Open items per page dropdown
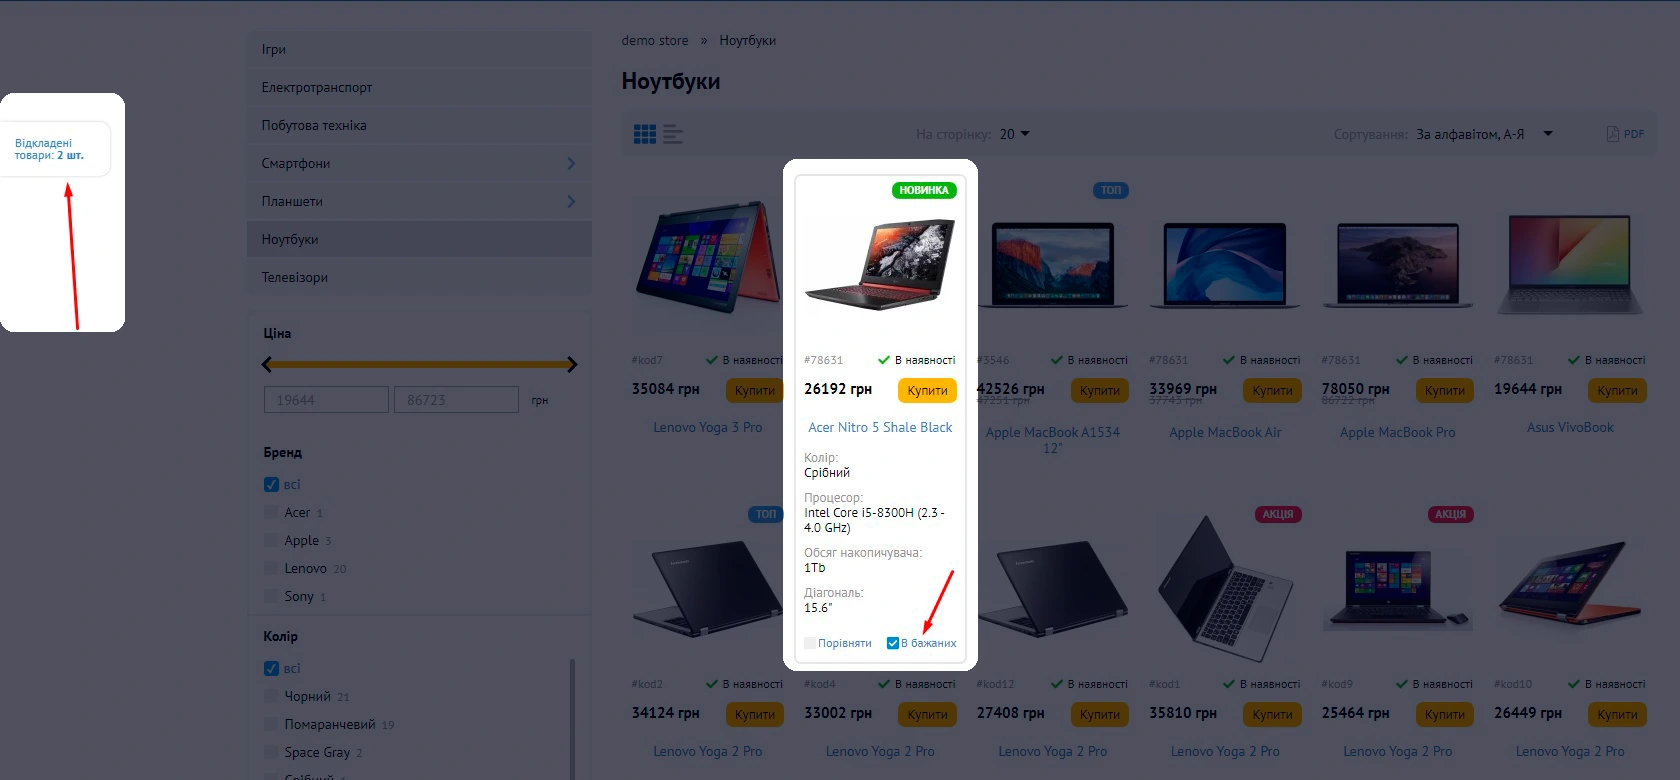 tap(1014, 134)
